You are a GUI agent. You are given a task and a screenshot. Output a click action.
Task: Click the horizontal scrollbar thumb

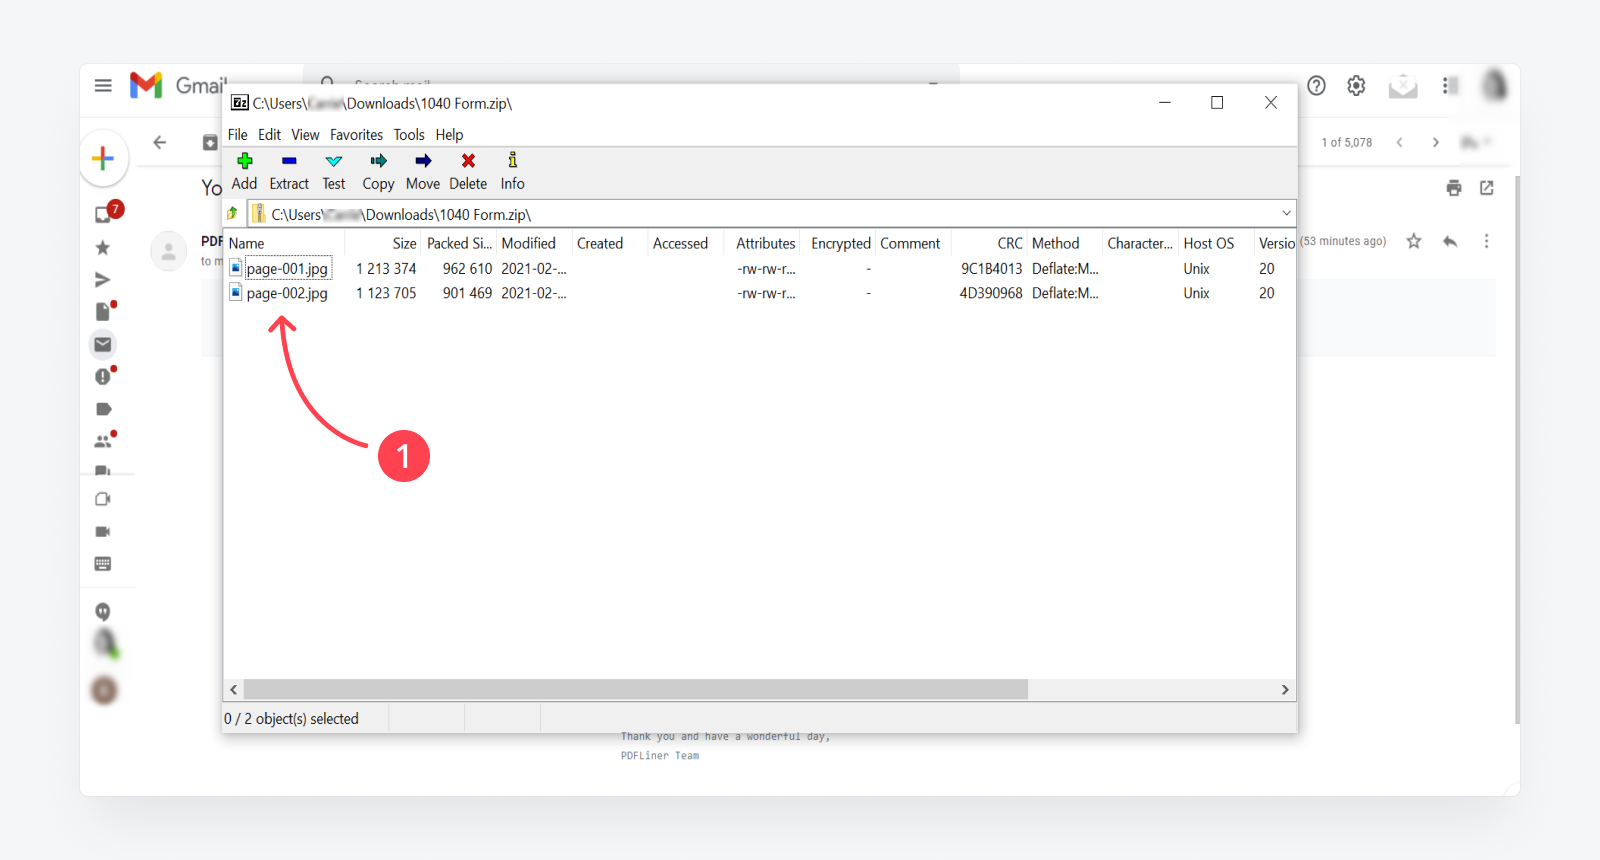coord(636,690)
